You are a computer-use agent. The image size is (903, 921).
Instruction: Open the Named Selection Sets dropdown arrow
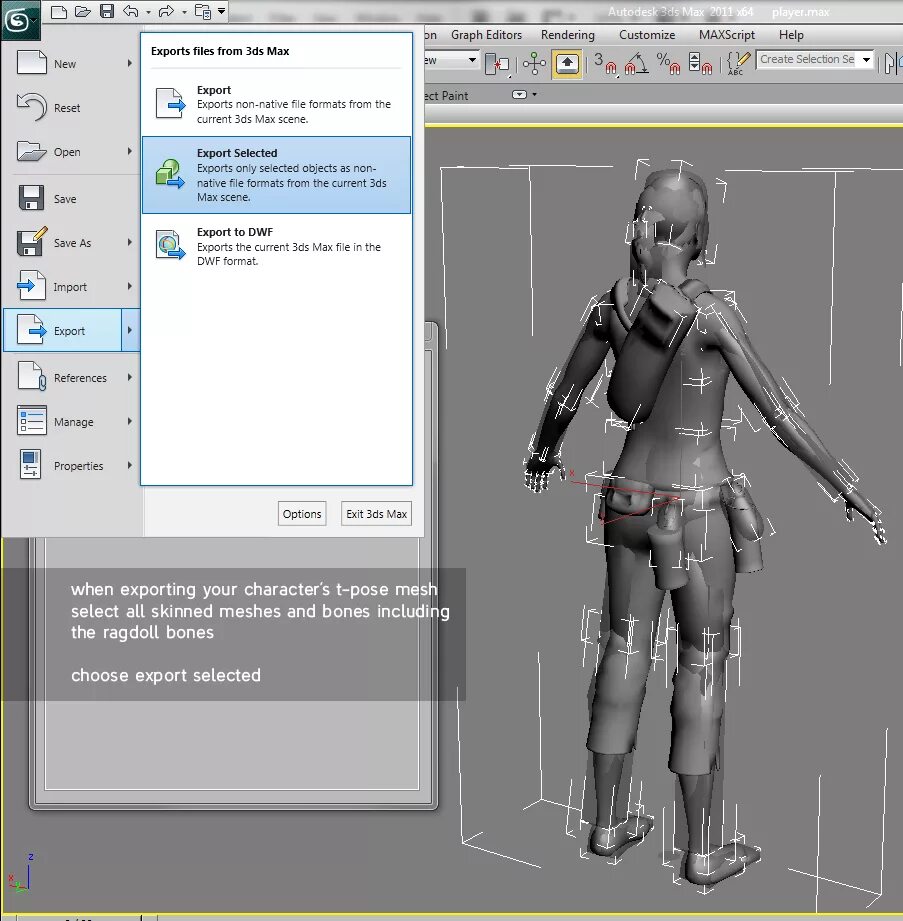[x=866, y=59]
